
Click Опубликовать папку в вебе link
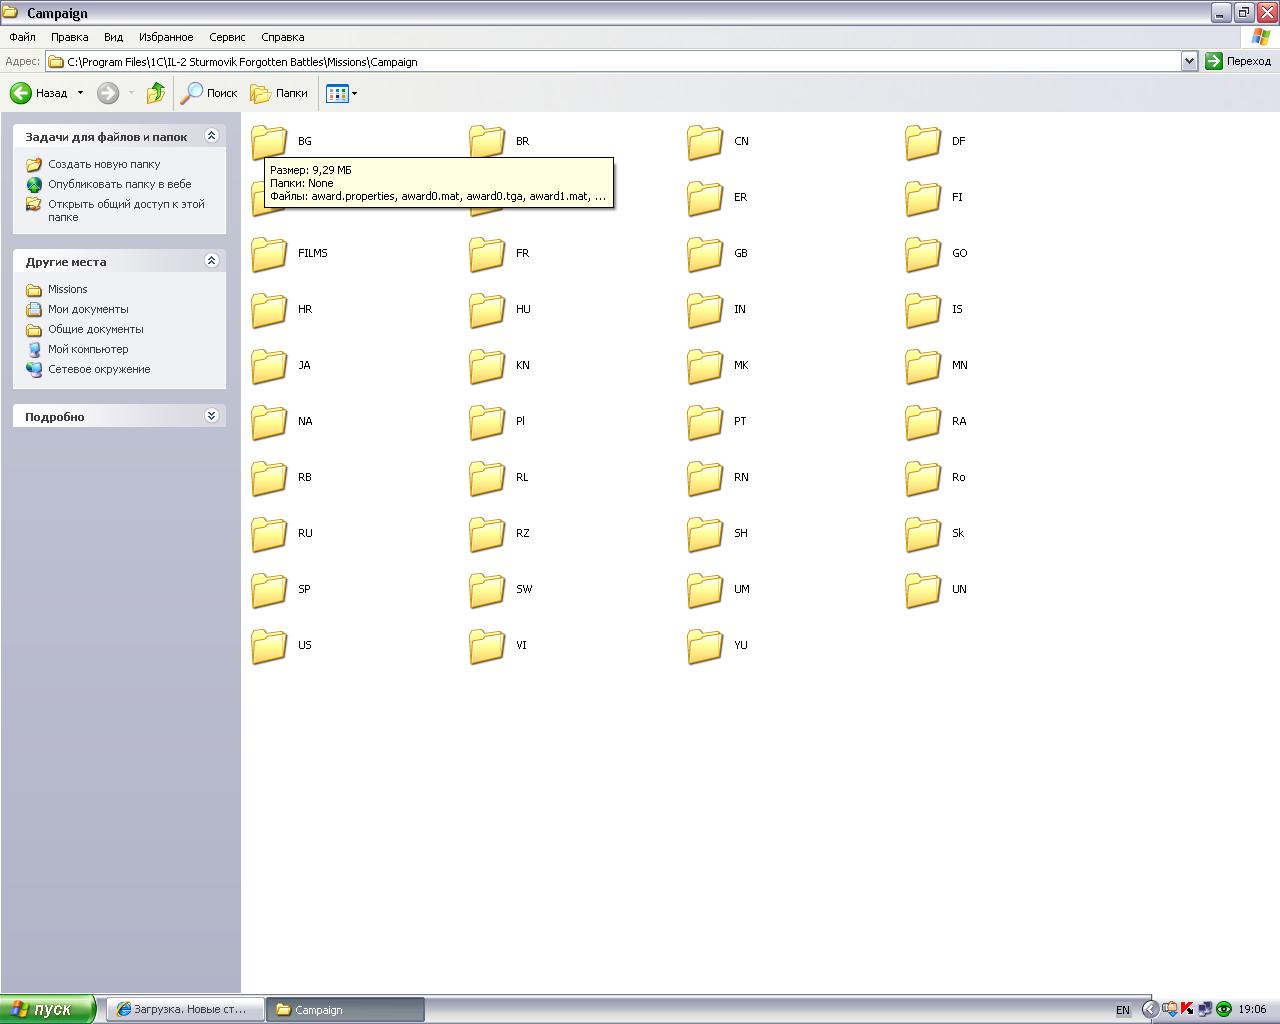click(120, 184)
